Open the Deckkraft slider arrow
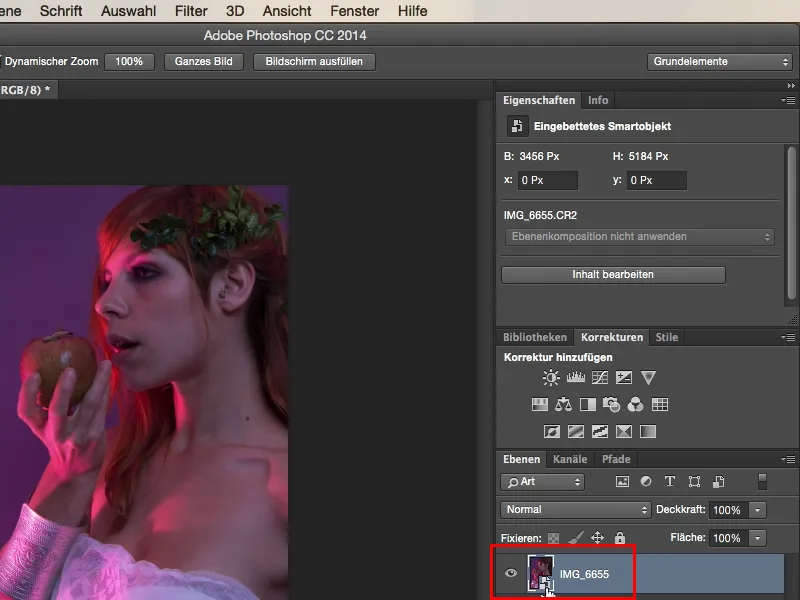The height and width of the screenshot is (600, 800). (x=758, y=510)
